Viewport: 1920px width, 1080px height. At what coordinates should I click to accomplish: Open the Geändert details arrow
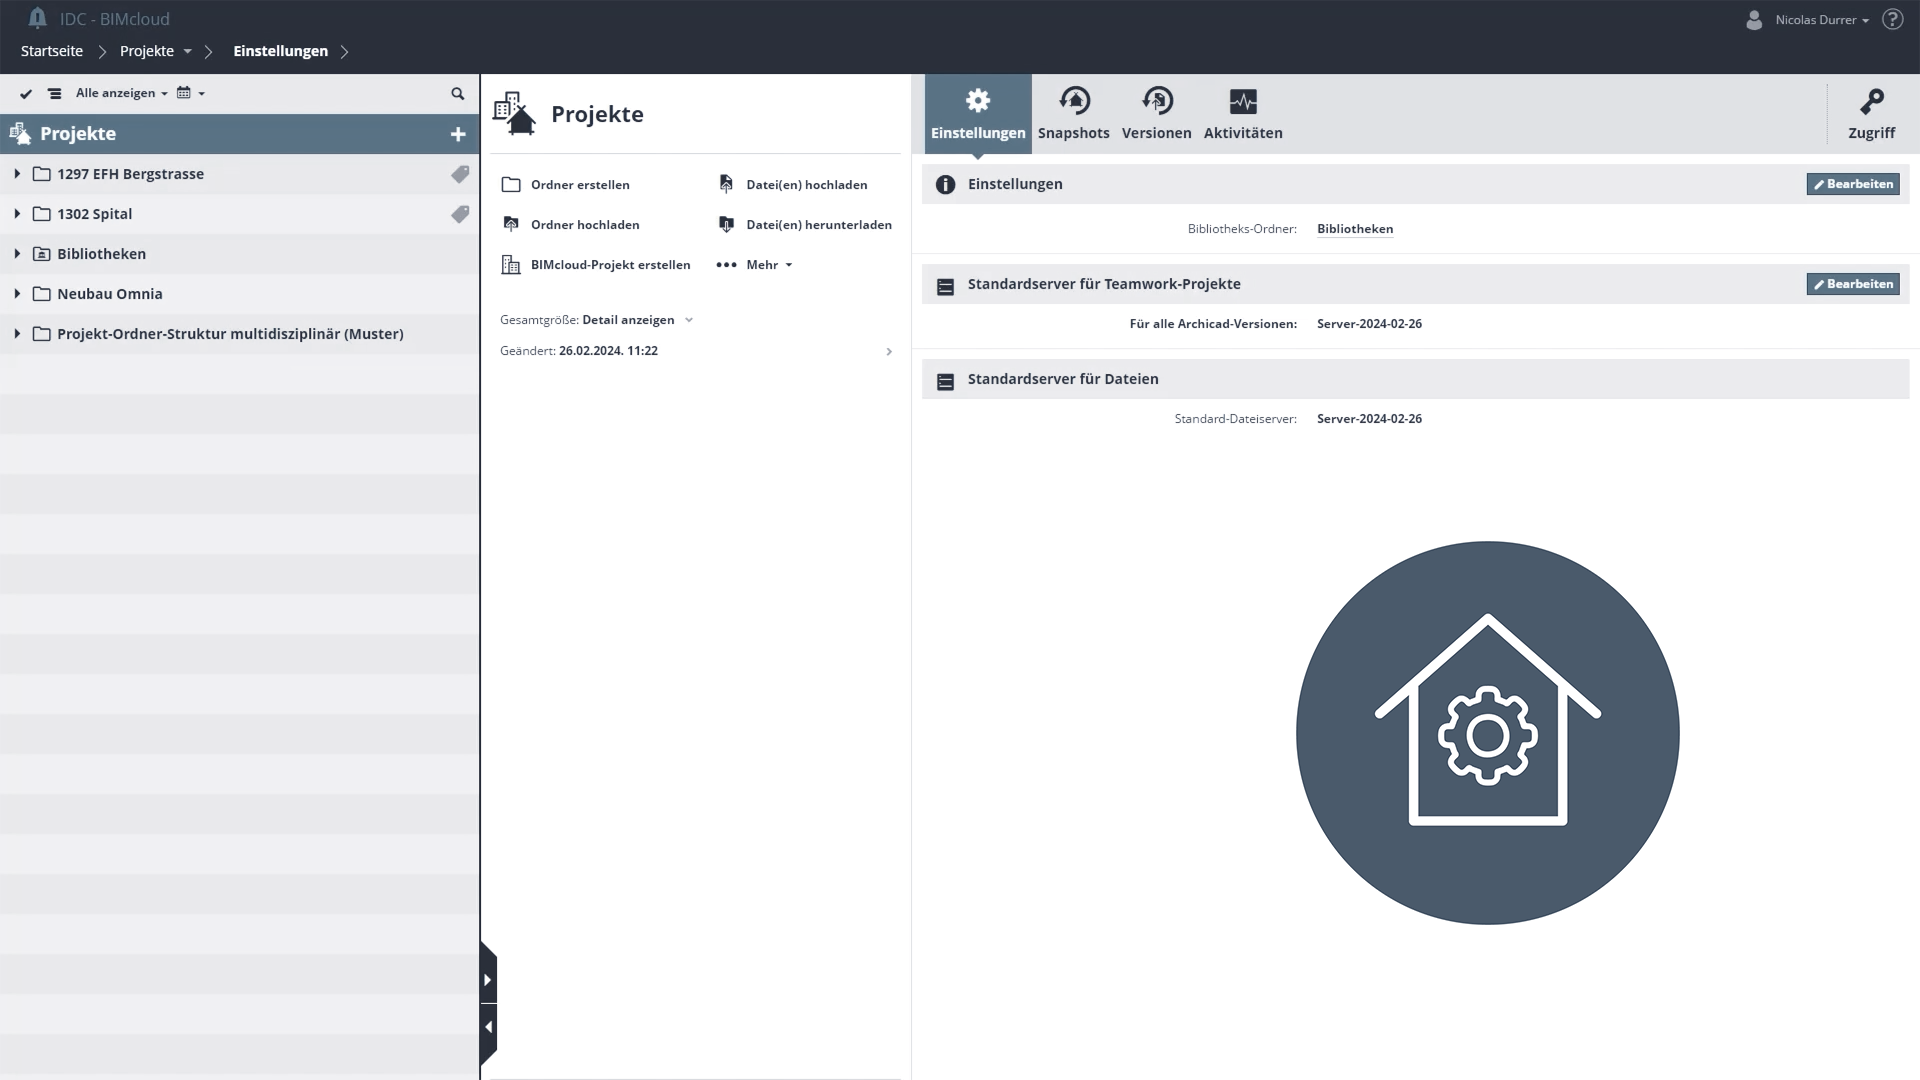pos(889,352)
